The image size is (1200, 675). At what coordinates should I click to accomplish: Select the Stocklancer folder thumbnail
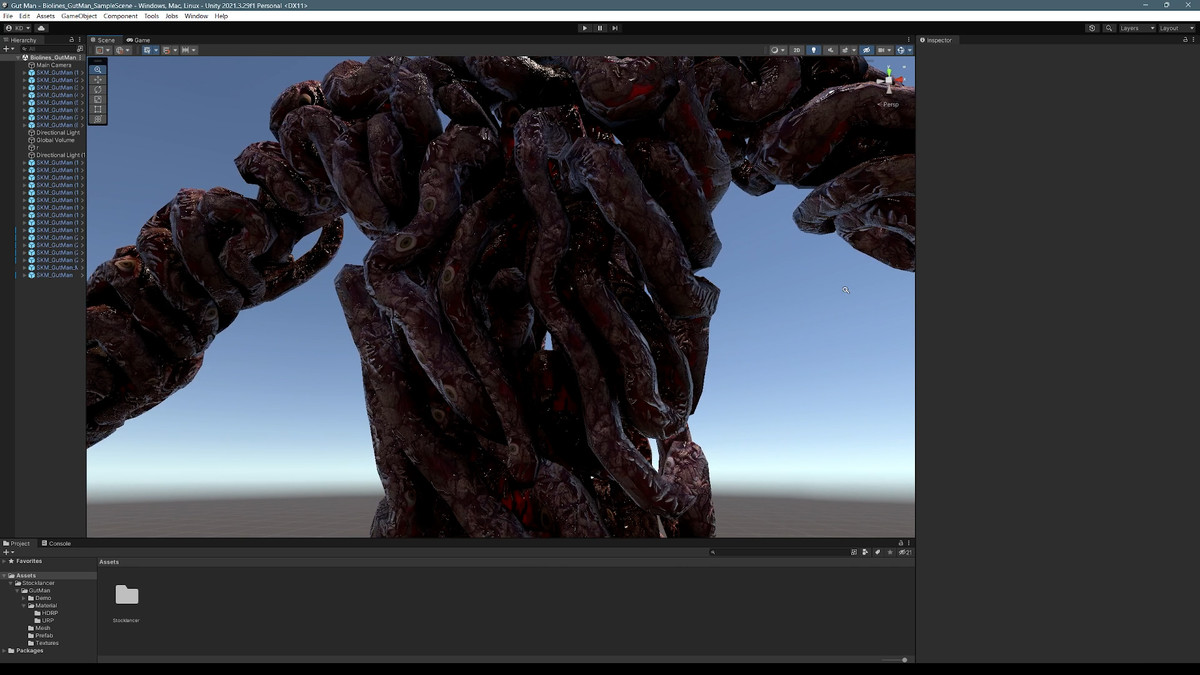127,596
